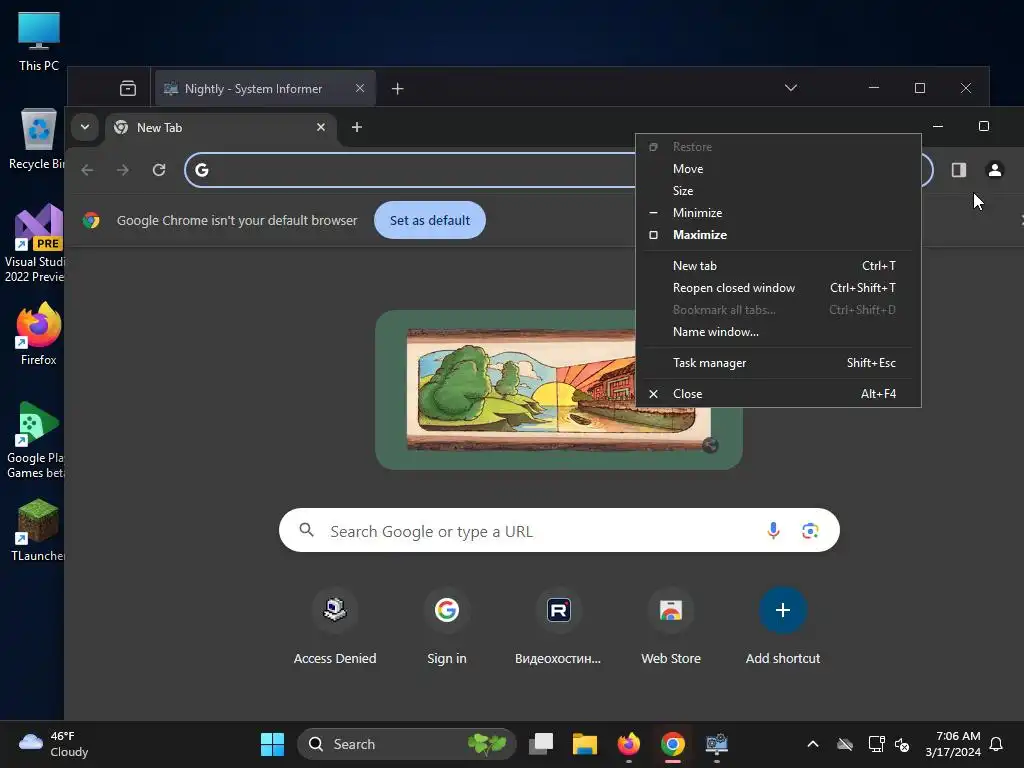Show hidden tray icons chevron
This screenshot has height=768, width=1024.
coord(813,744)
